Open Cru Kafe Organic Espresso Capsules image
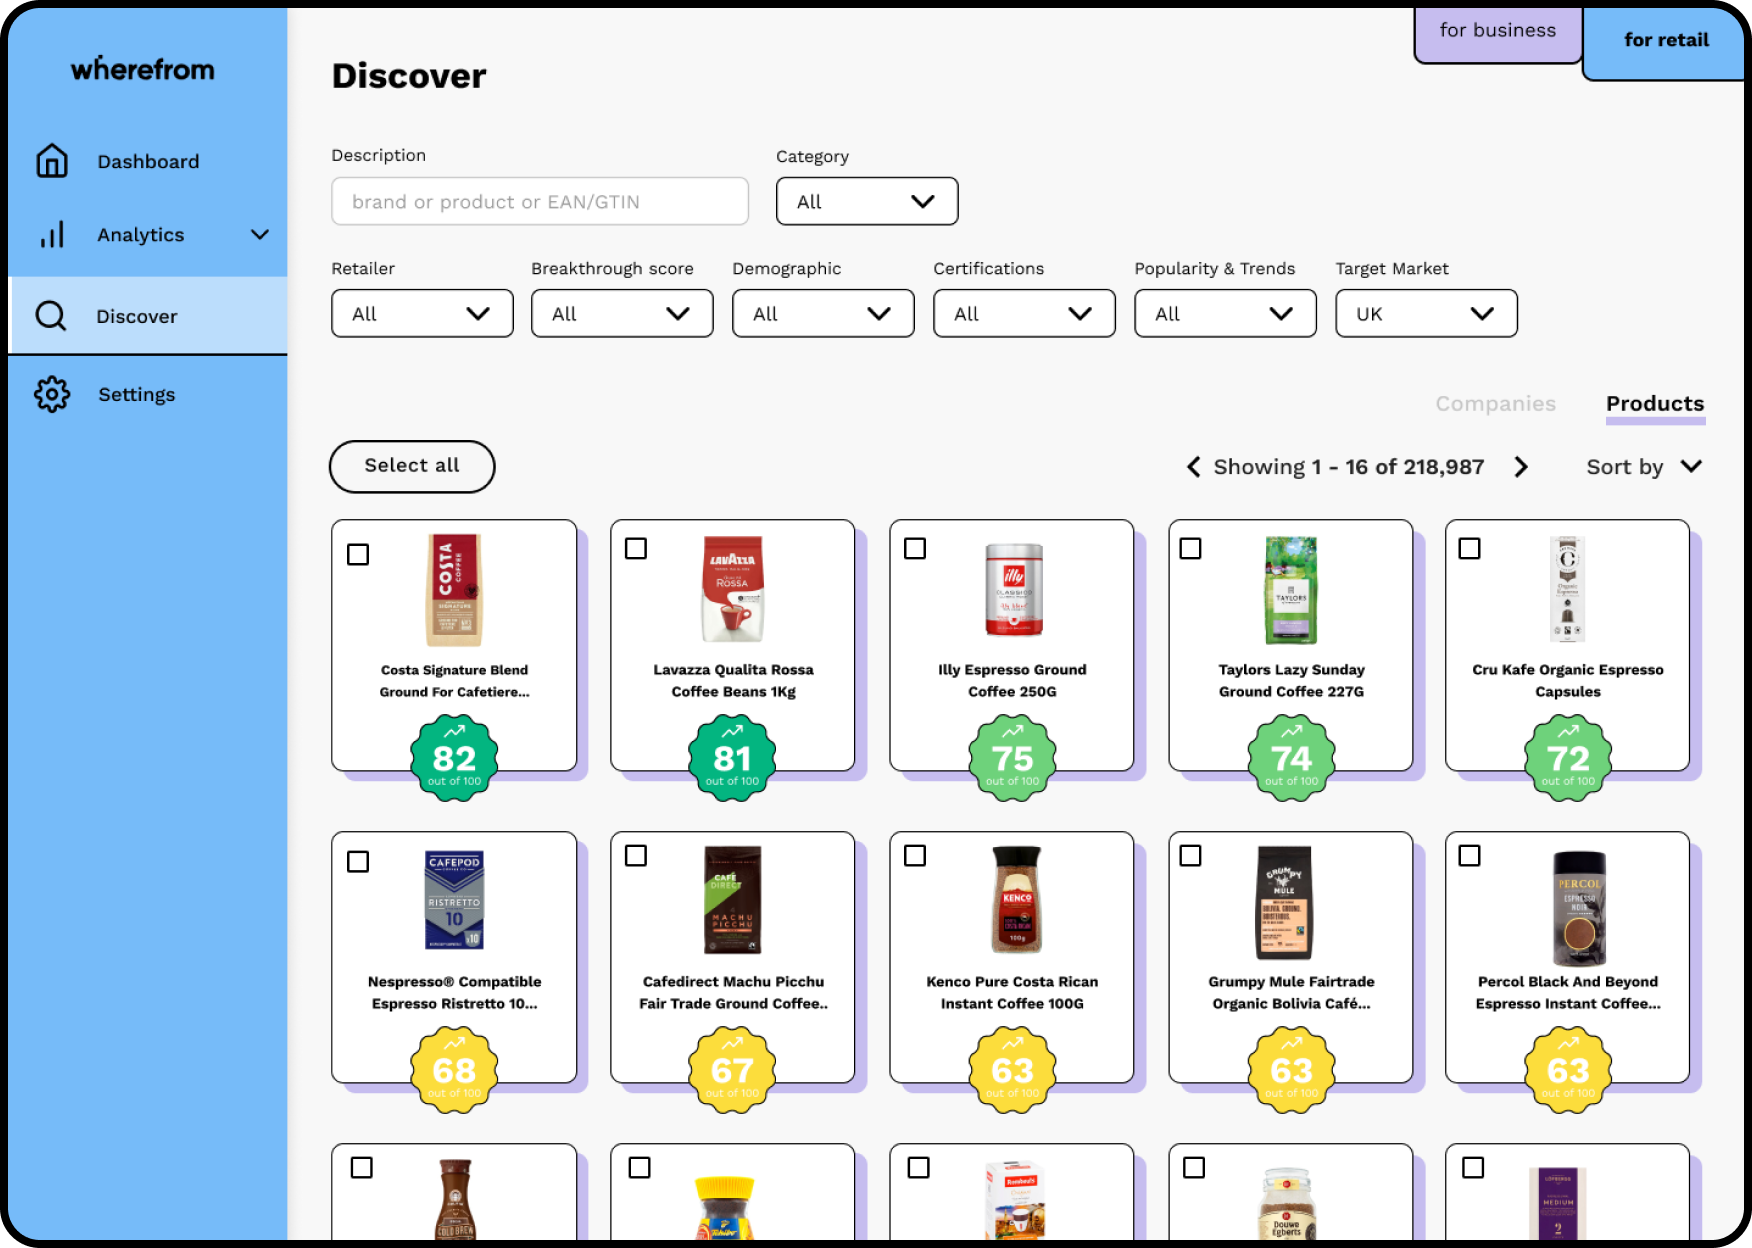Image resolution: width=1752 pixels, height=1248 pixels. (x=1567, y=590)
